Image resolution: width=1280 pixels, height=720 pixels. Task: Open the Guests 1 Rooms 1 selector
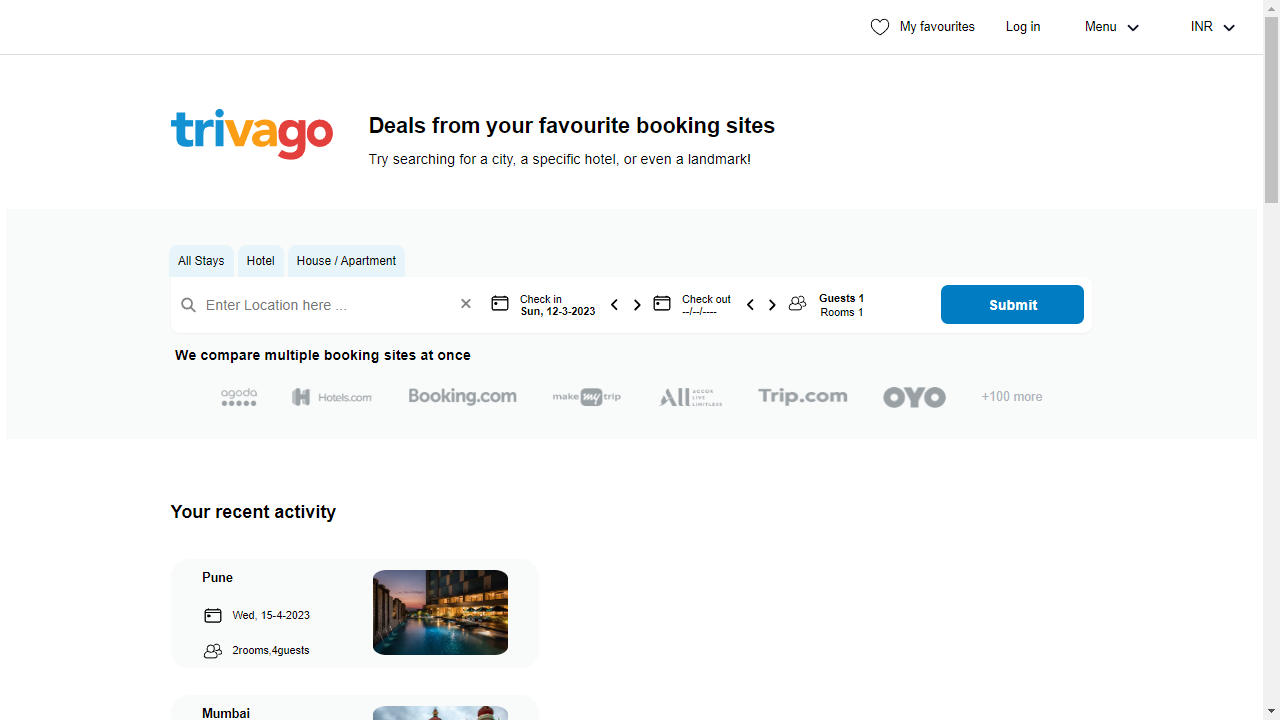[x=841, y=305]
